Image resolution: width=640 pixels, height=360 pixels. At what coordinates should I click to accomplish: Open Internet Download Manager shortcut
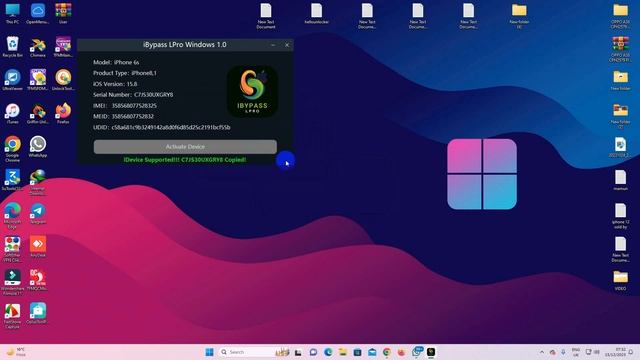[38, 182]
